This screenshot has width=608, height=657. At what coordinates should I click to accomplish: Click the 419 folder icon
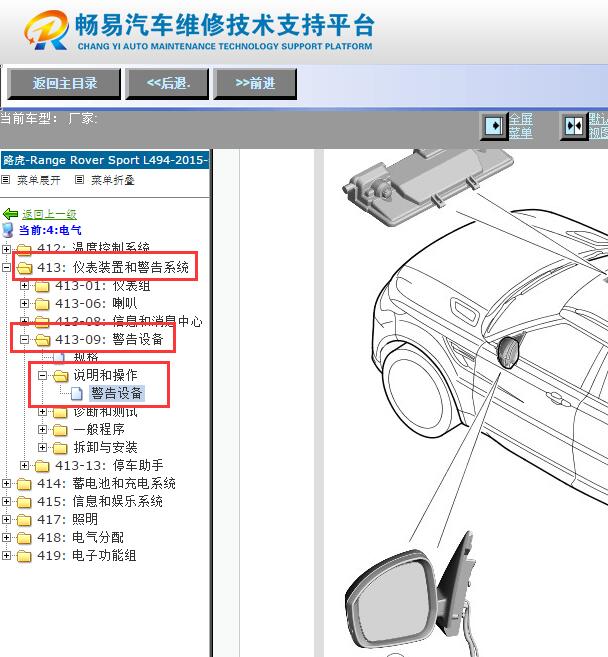click(24, 556)
